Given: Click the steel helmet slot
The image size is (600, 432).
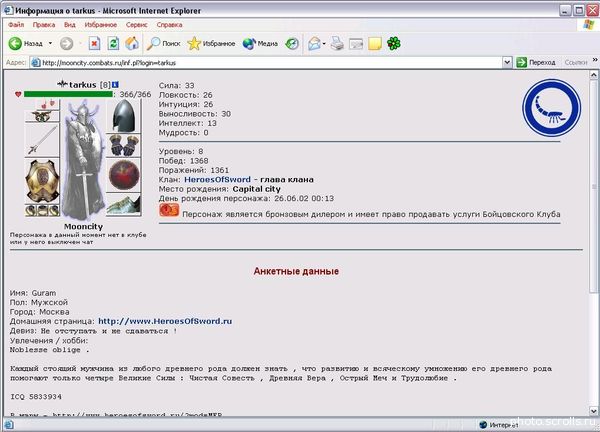Looking at the screenshot, I should click(124, 116).
